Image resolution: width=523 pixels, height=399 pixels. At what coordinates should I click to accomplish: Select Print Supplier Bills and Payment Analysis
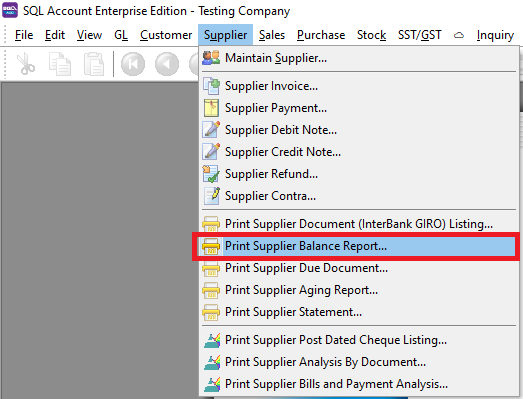(359, 384)
